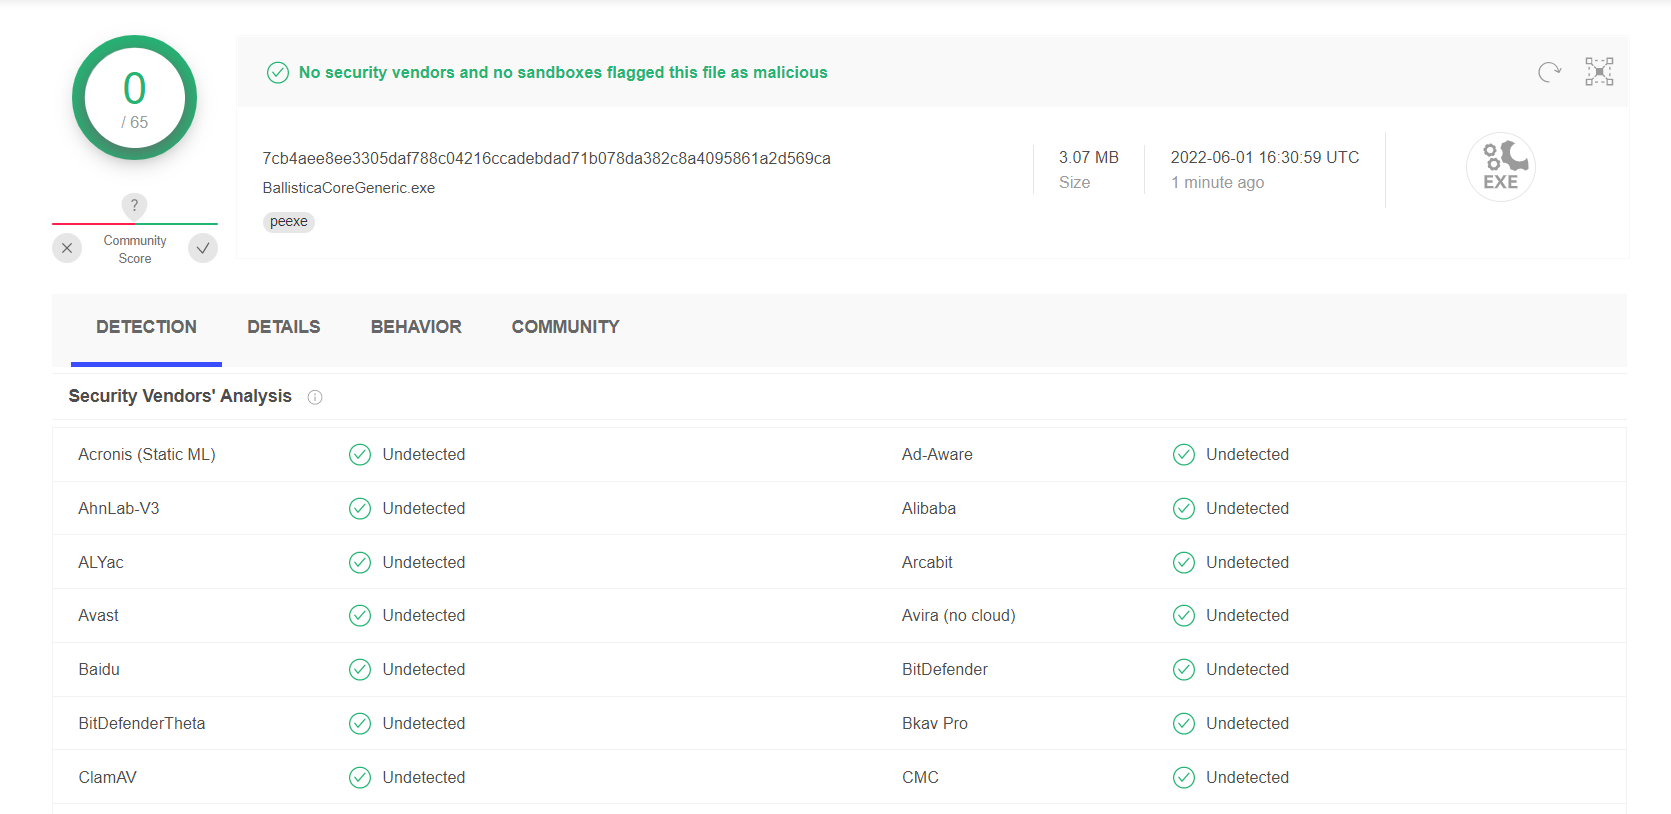Open the similar-files graph icon
Viewport: 1671px width, 814px height.
(1599, 72)
